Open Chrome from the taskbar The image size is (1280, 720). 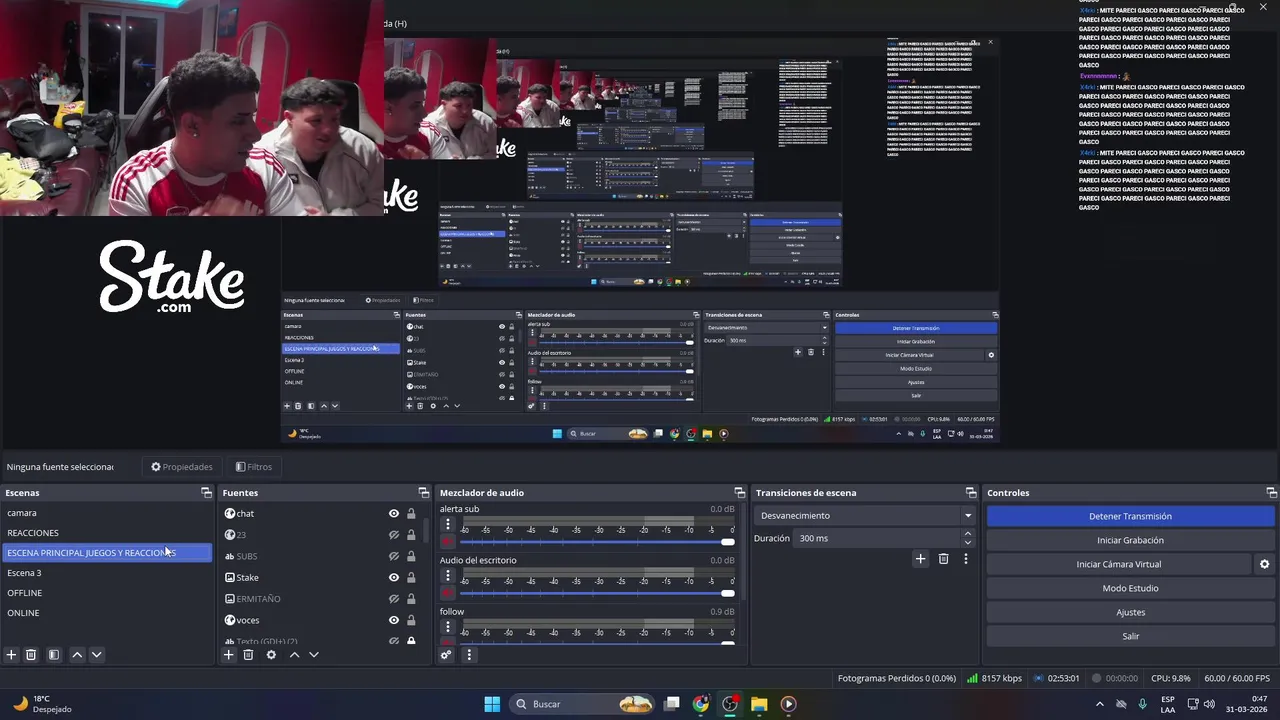tap(701, 704)
